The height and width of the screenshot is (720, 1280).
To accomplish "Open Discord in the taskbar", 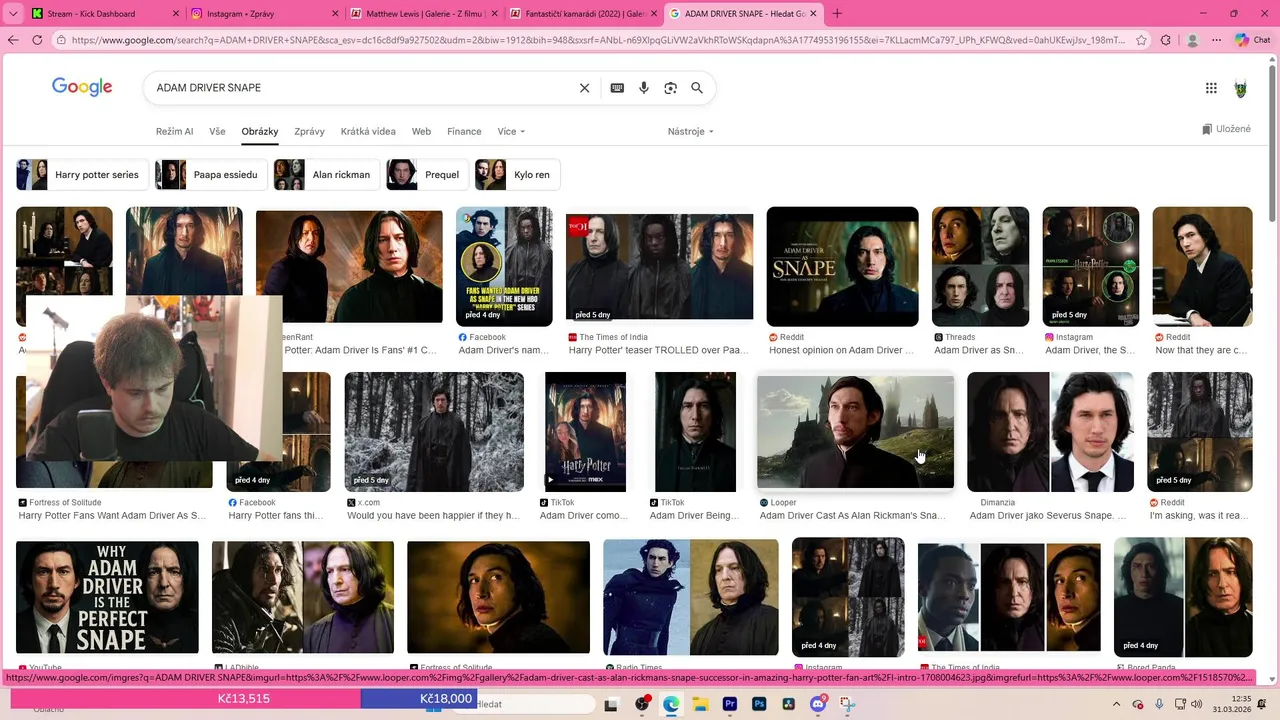I will (x=818, y=704).
